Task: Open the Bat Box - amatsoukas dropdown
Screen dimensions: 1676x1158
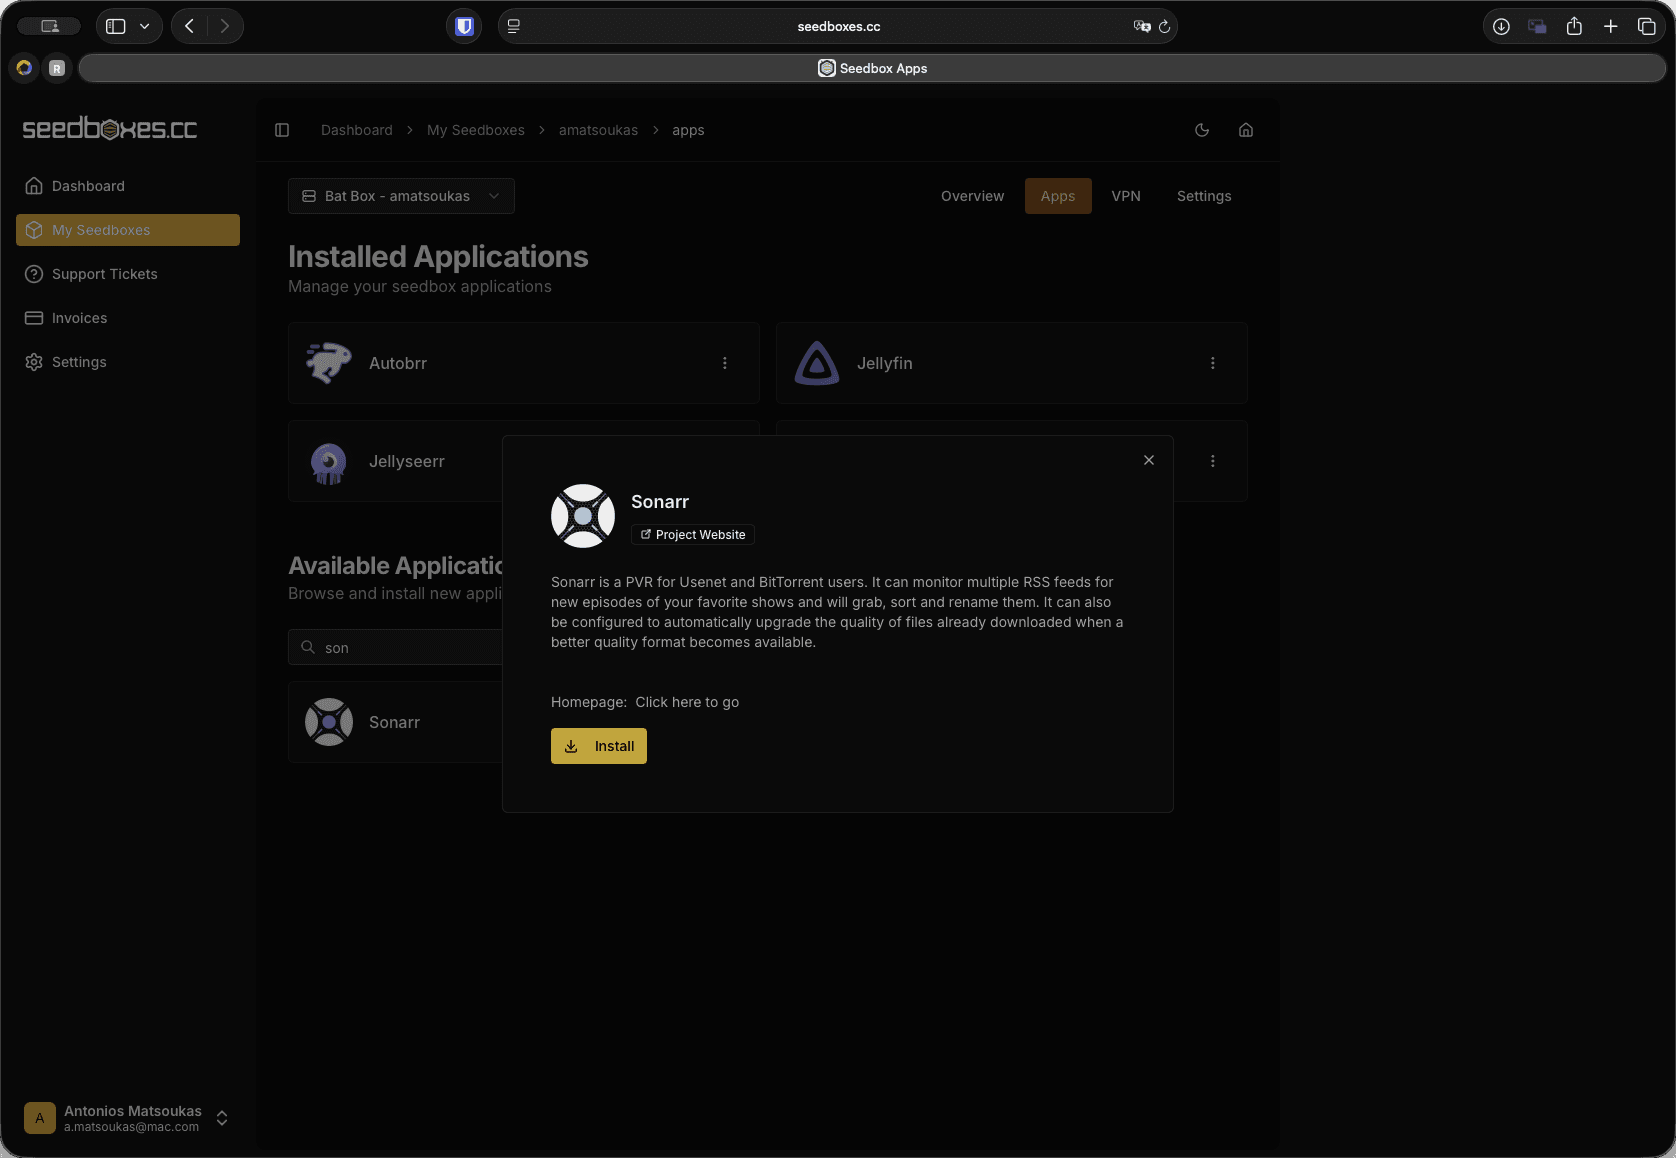Action: coord(401,196)
